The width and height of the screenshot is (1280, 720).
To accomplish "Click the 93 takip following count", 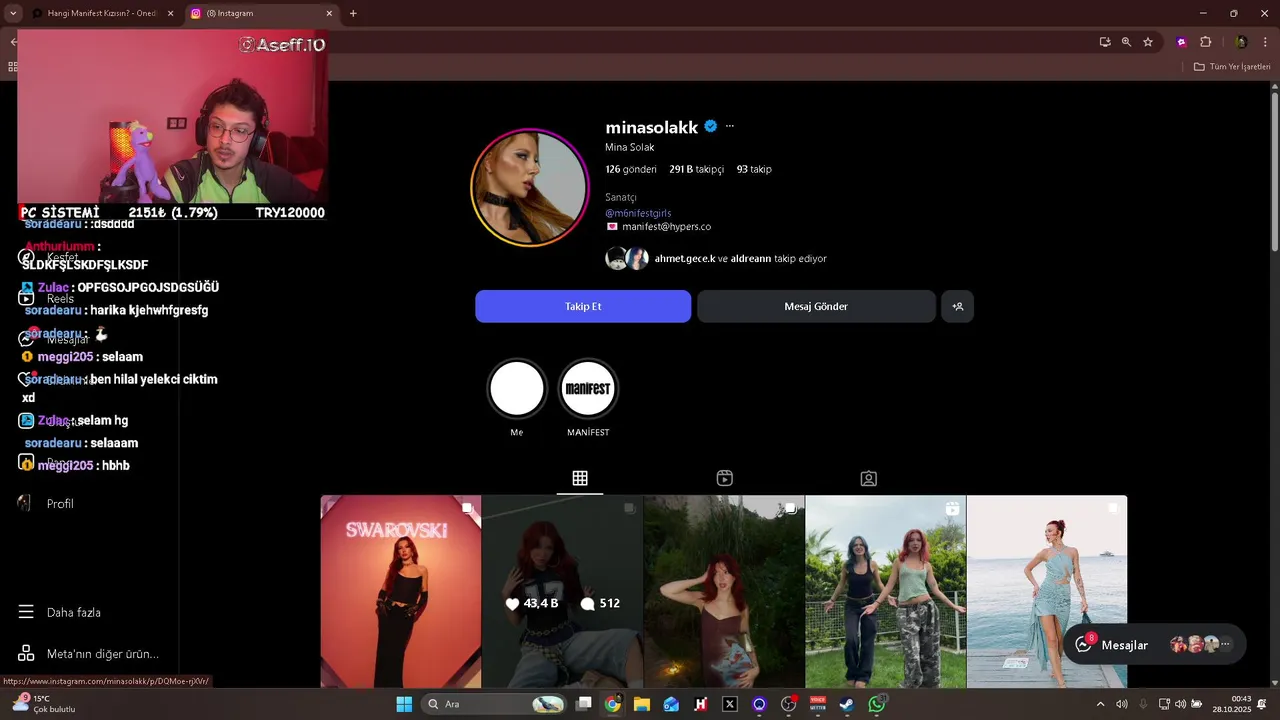I will click(x=754, y=169).
